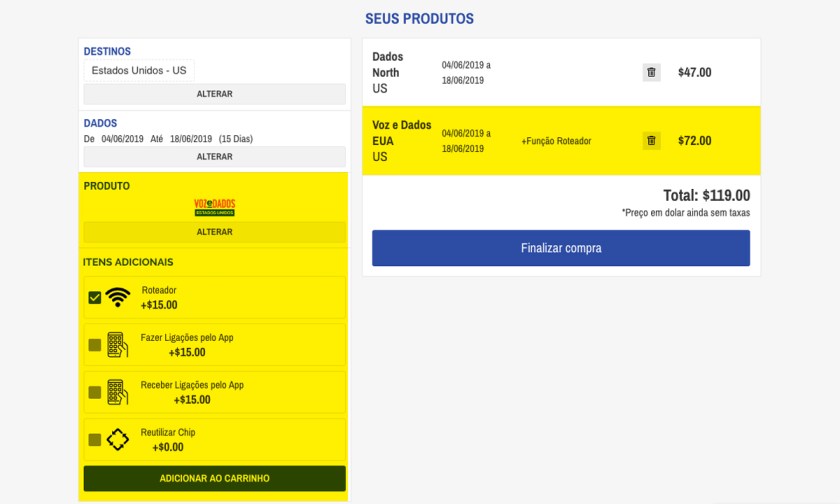Click Finalizar compra button

point(560,248)
